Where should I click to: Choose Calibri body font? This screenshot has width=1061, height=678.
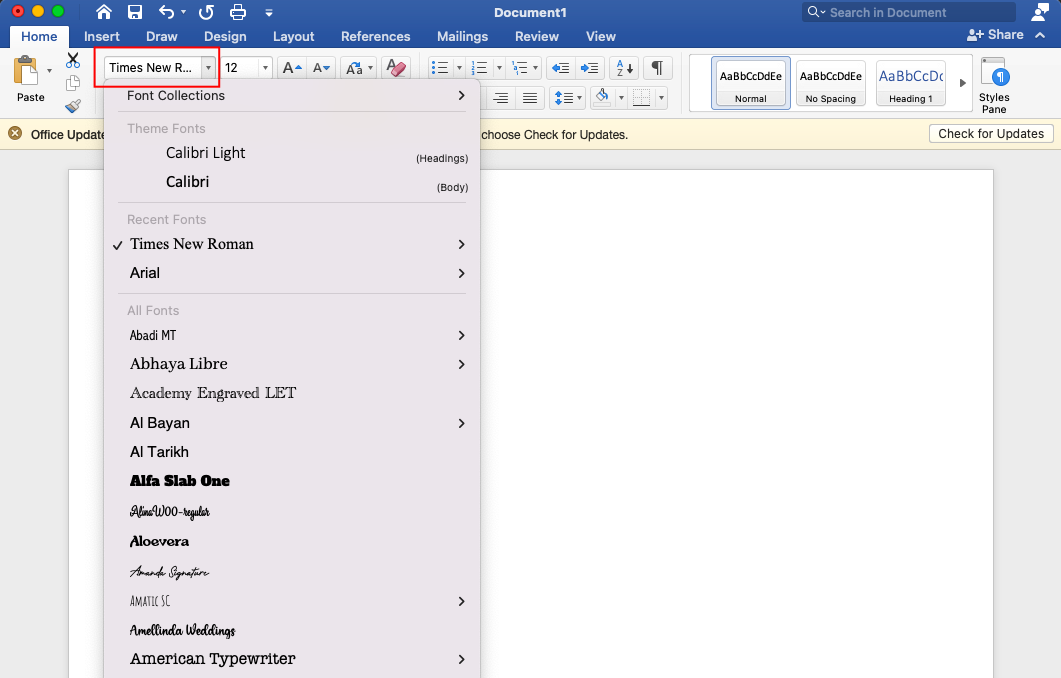[x=292, y=183]
